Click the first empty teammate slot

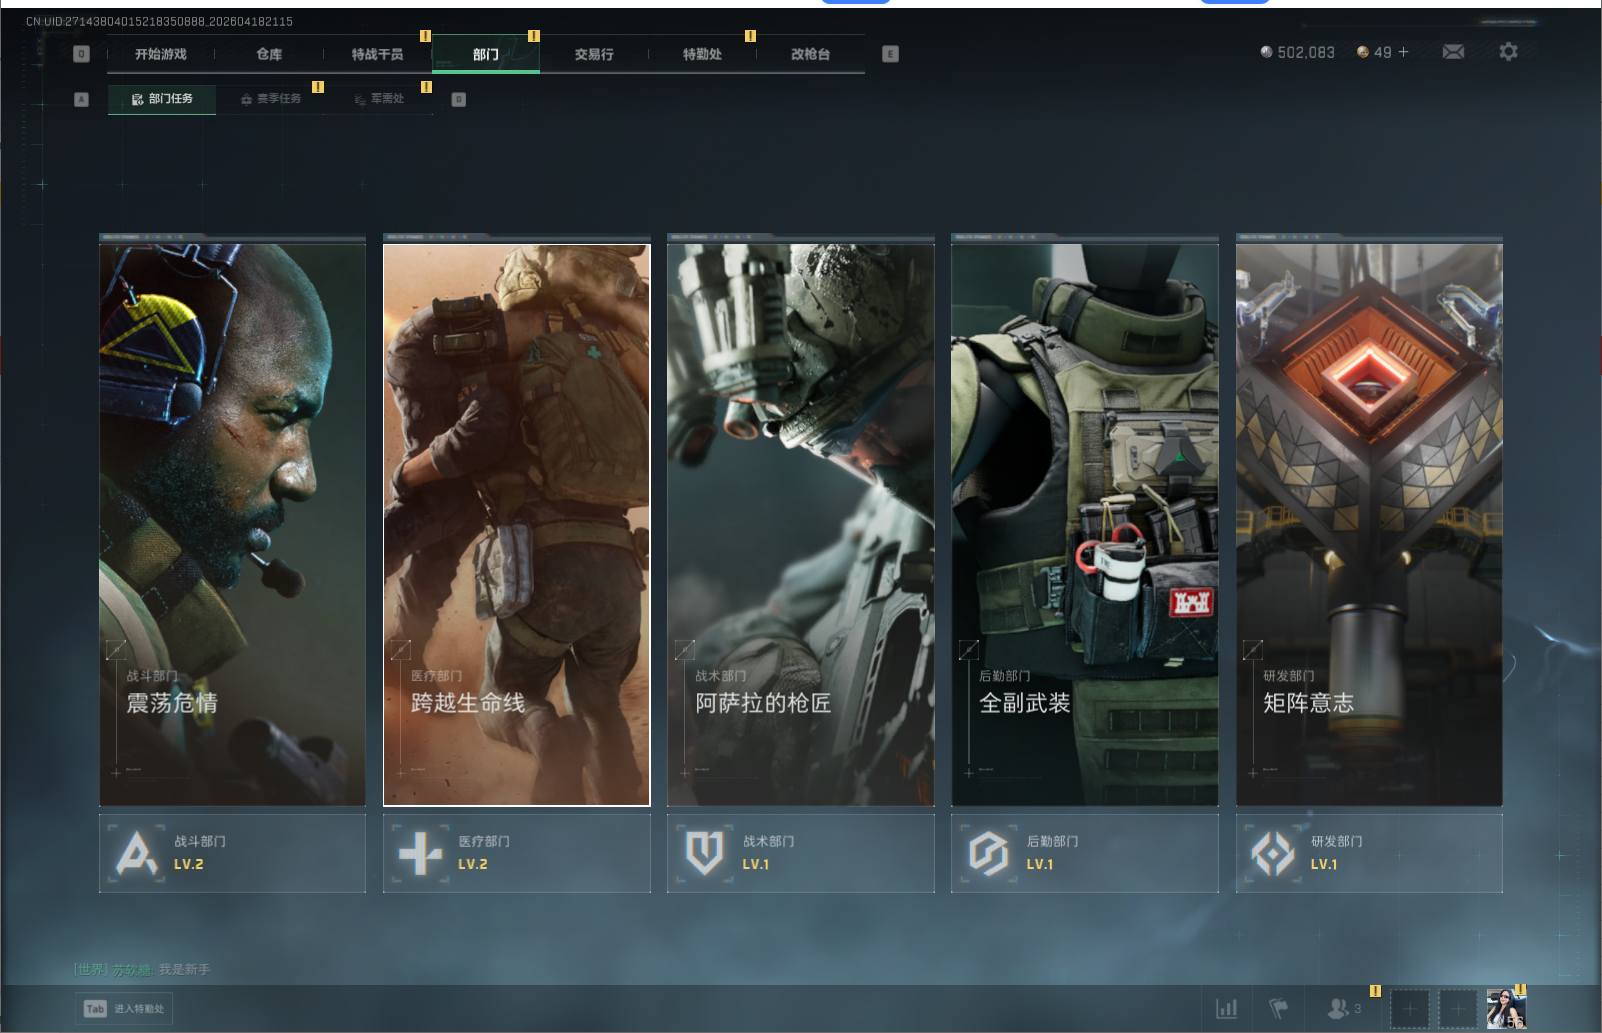[1409, 1009]
